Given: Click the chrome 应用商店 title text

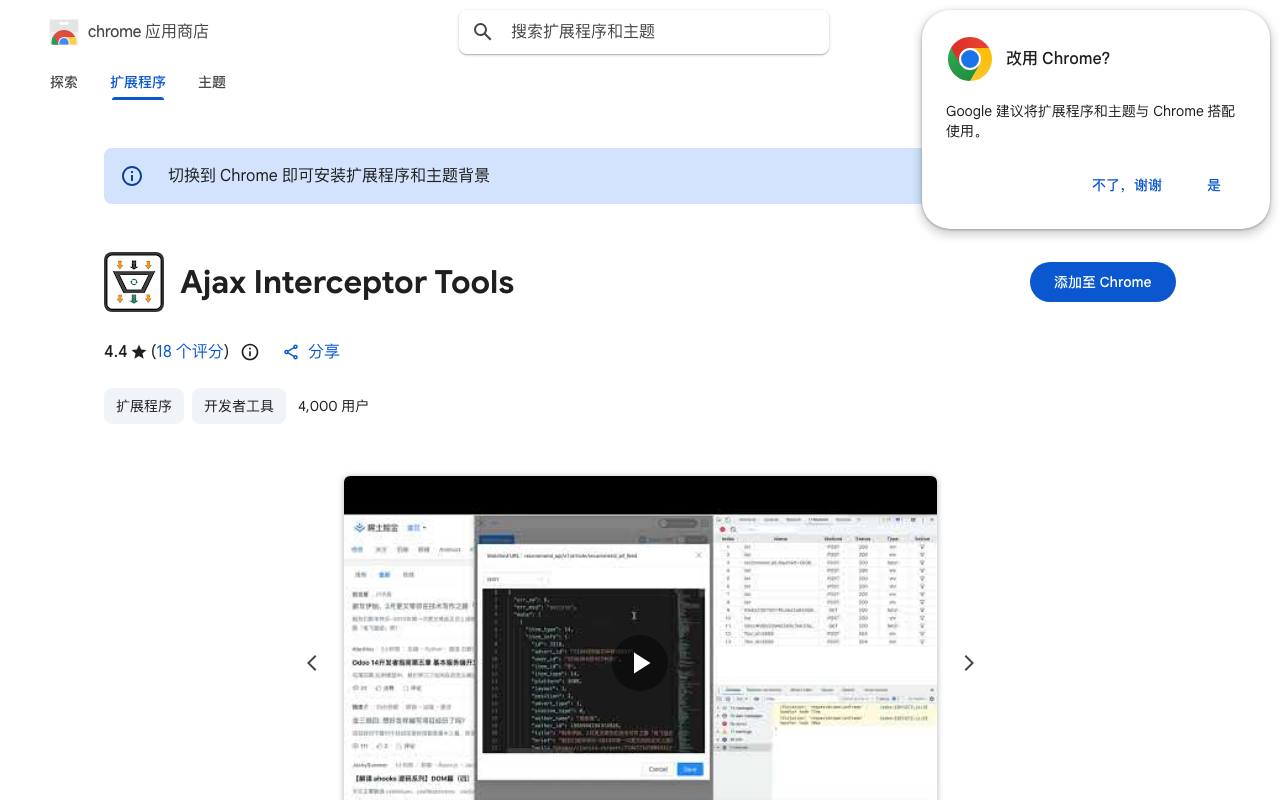Looking at the screenshot, I should (x=148, y=32).
